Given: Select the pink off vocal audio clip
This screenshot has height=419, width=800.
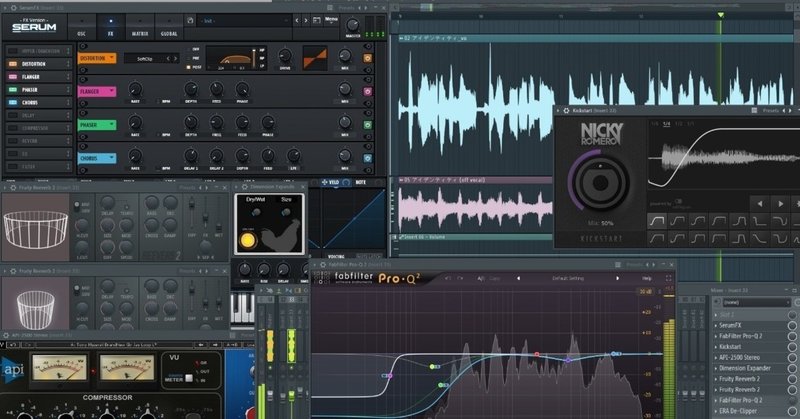Looking at the screenshot, I should tap(475, 209).
